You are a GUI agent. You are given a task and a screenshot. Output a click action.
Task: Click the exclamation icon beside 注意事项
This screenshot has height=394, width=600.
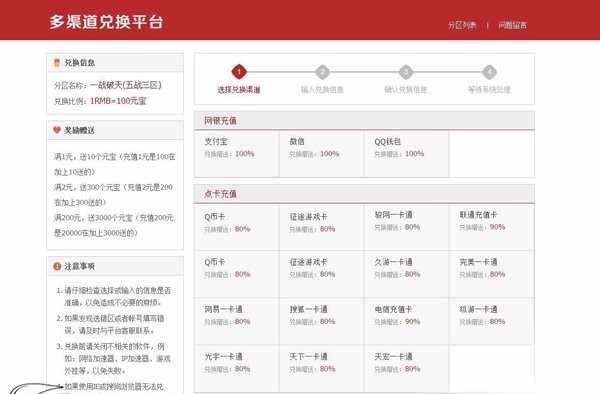(57, 266)
